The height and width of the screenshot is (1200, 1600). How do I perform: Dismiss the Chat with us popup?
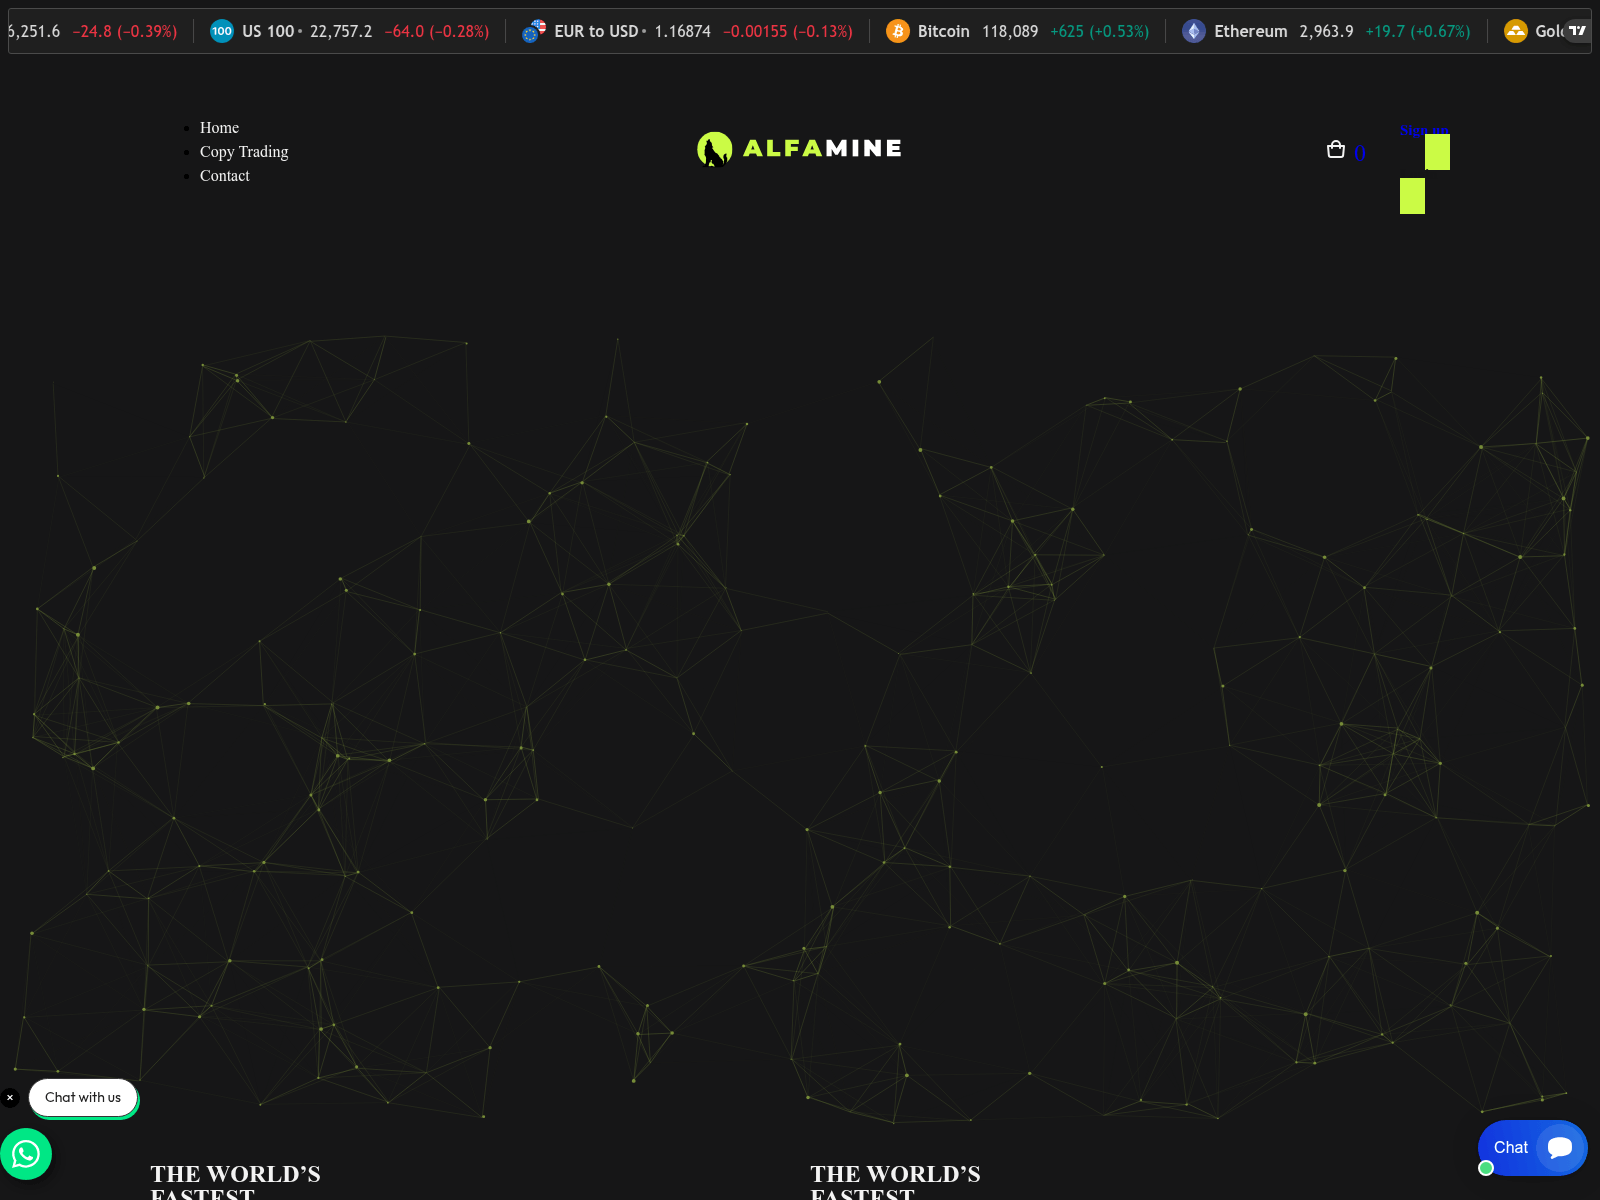[10, 1097]
